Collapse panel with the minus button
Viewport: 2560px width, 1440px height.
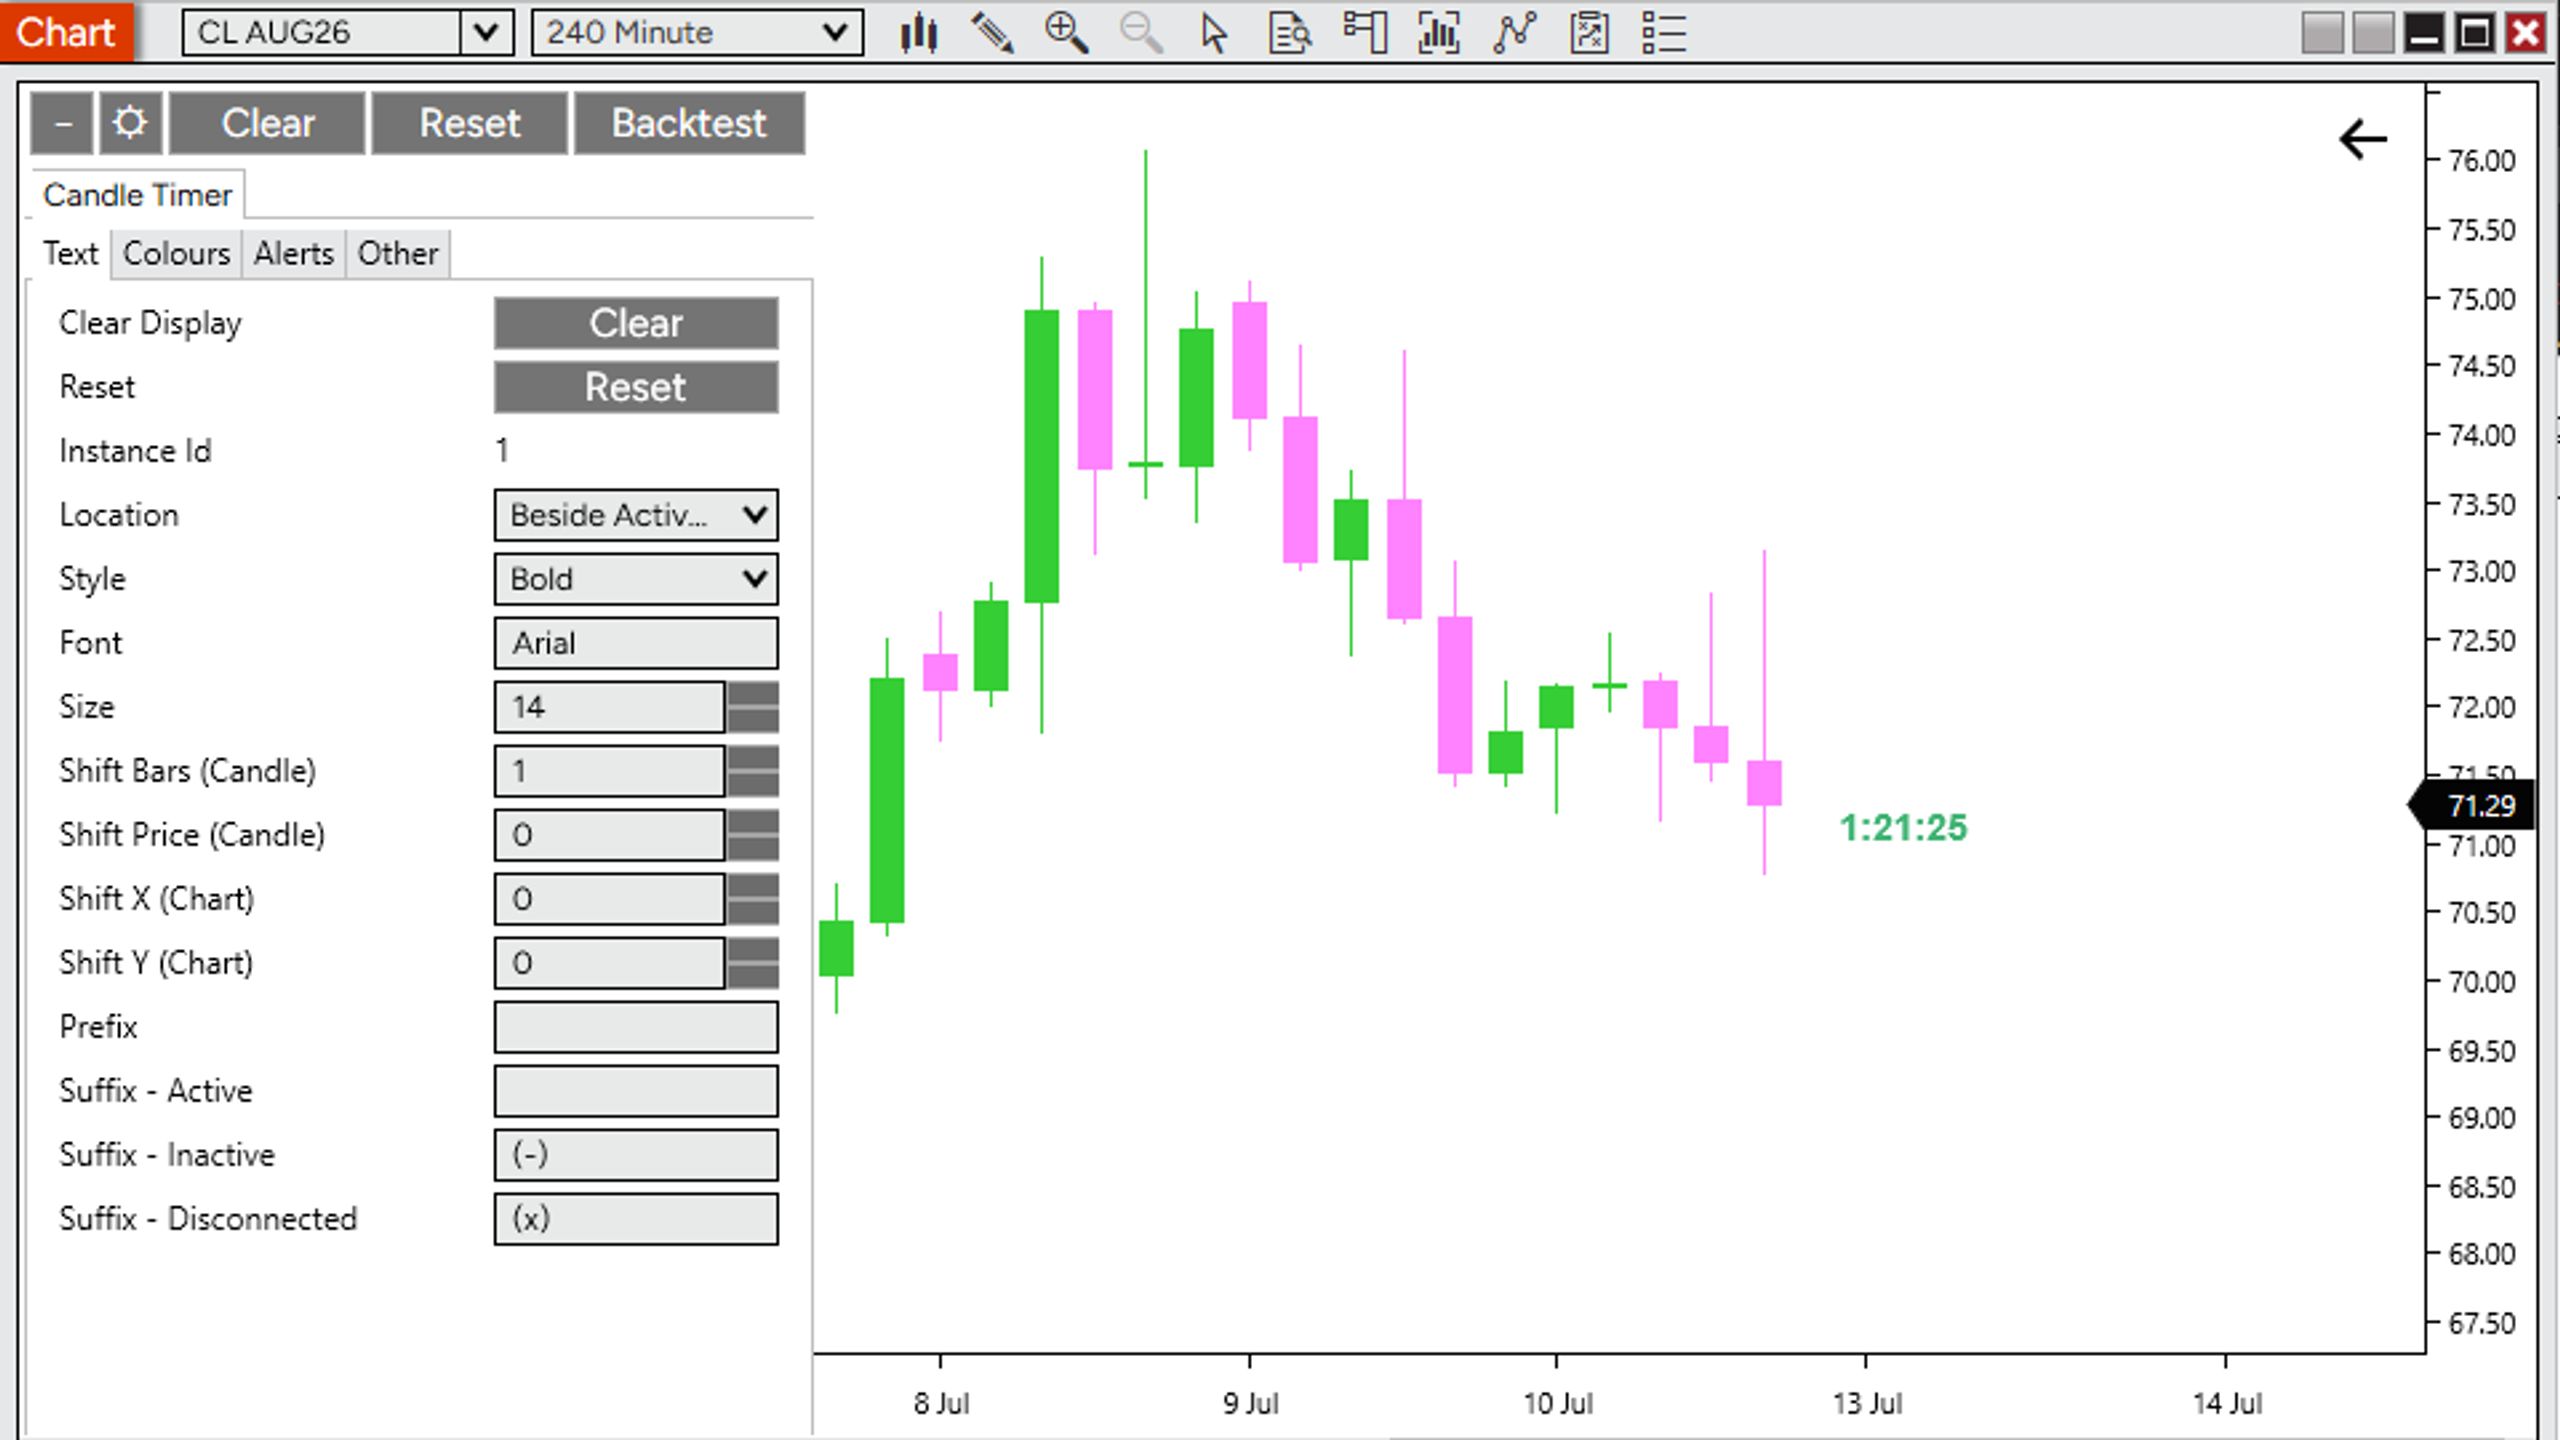coord(62,124)
